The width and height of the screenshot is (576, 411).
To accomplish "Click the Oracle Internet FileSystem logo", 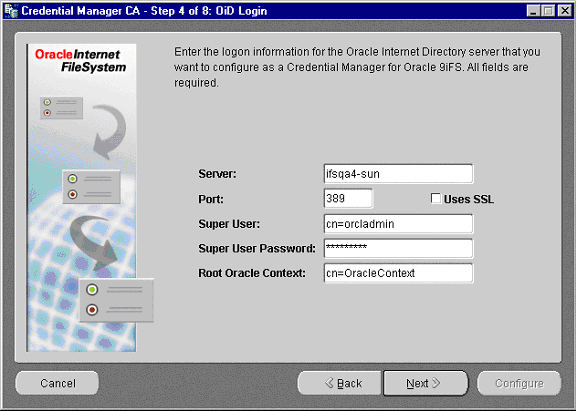I will click(x=80, y=61).
